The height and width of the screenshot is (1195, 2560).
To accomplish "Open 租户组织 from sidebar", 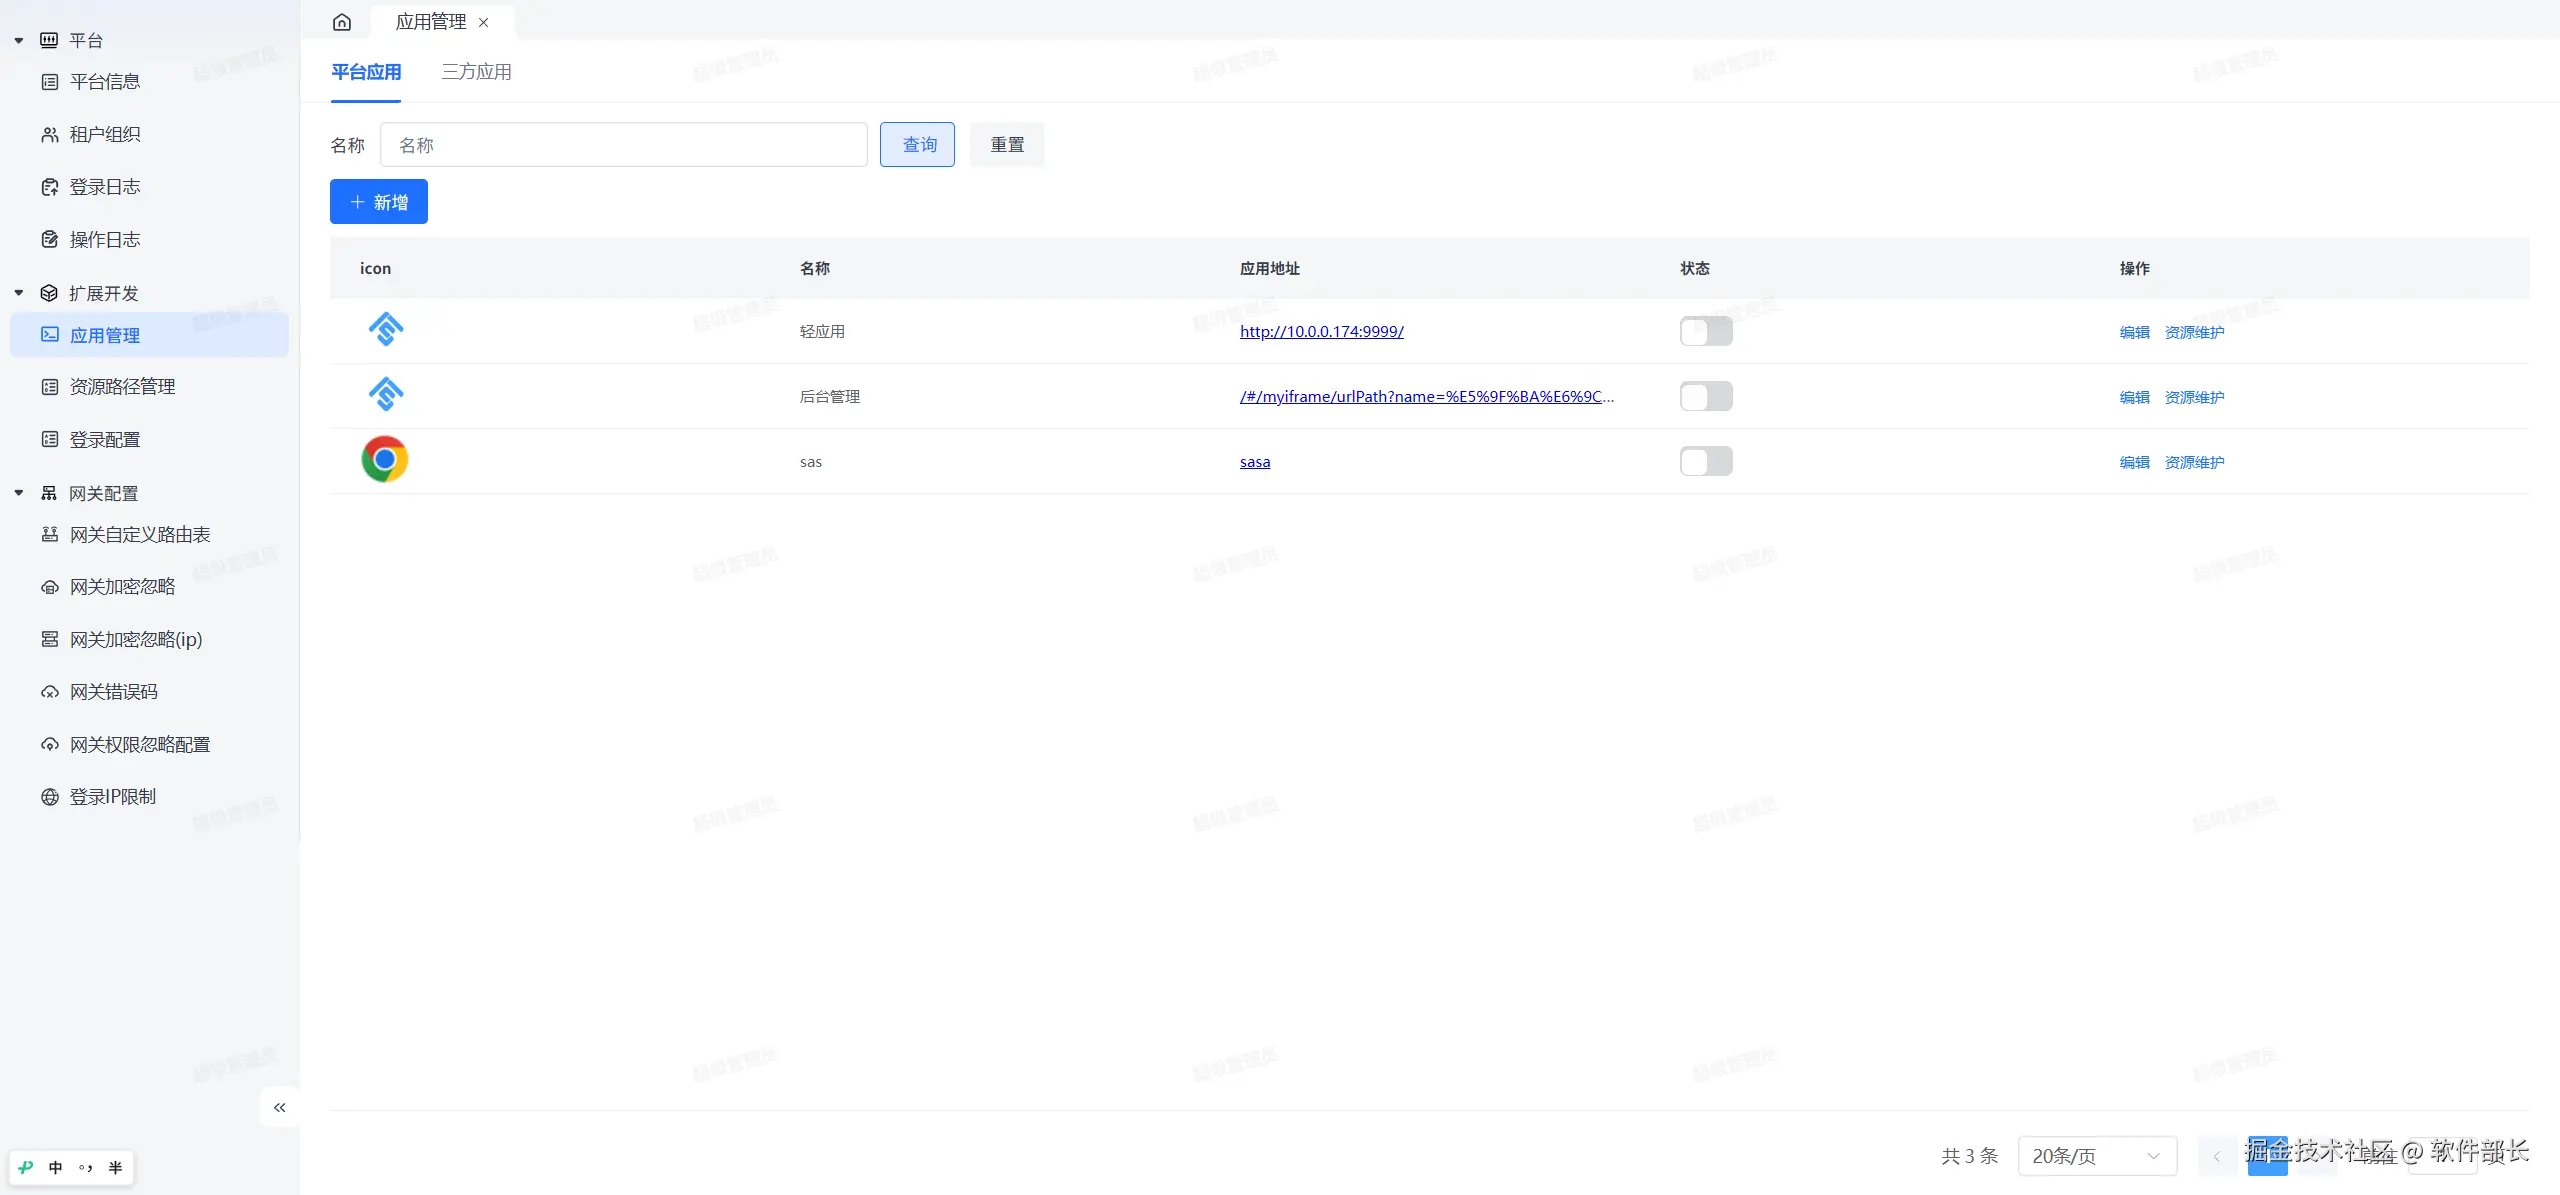I will click(104, 134).
